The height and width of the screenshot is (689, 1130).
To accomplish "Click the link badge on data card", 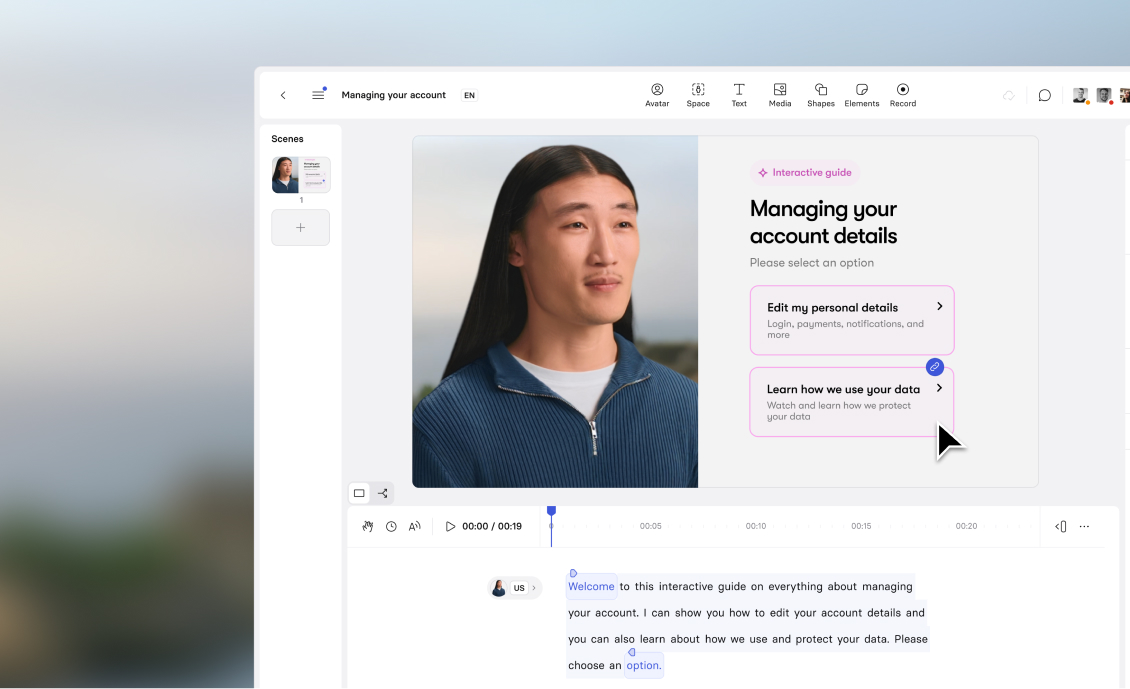I will tap(935, 367).
